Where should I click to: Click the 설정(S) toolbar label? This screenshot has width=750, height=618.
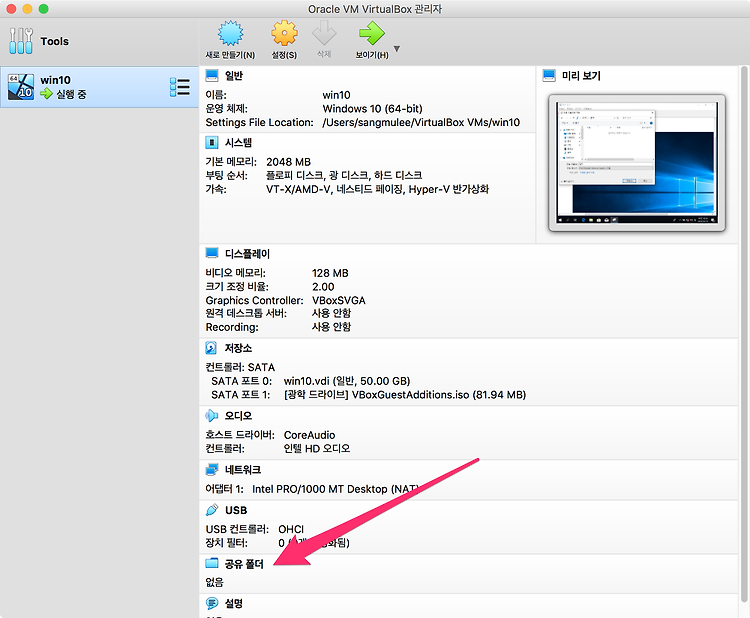point(284,55)
